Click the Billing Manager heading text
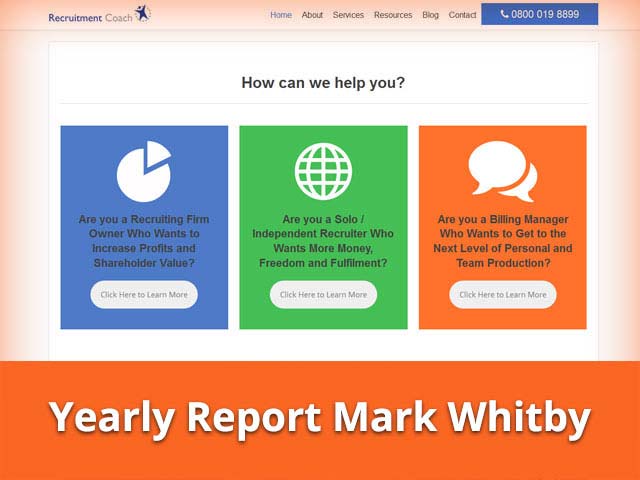 click(502, 241)
